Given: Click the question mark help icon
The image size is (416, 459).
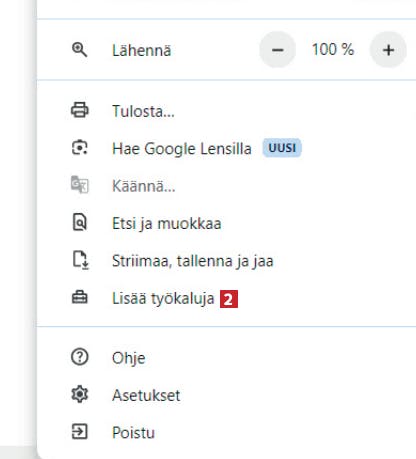Looking at the screenshot, I should [80, 357].
